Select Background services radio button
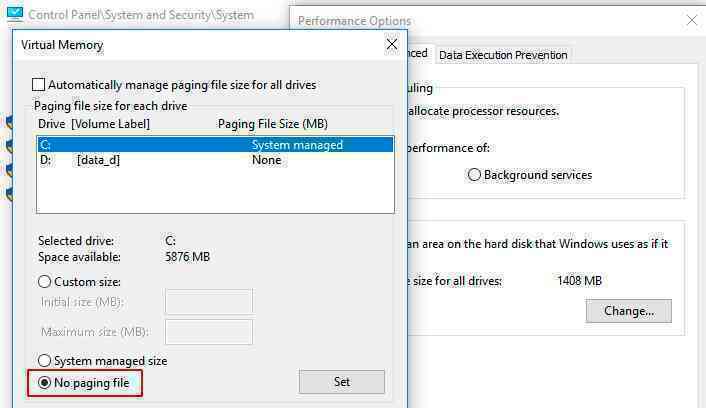This screenshot has width=706, height=408. tap(474, 175)
